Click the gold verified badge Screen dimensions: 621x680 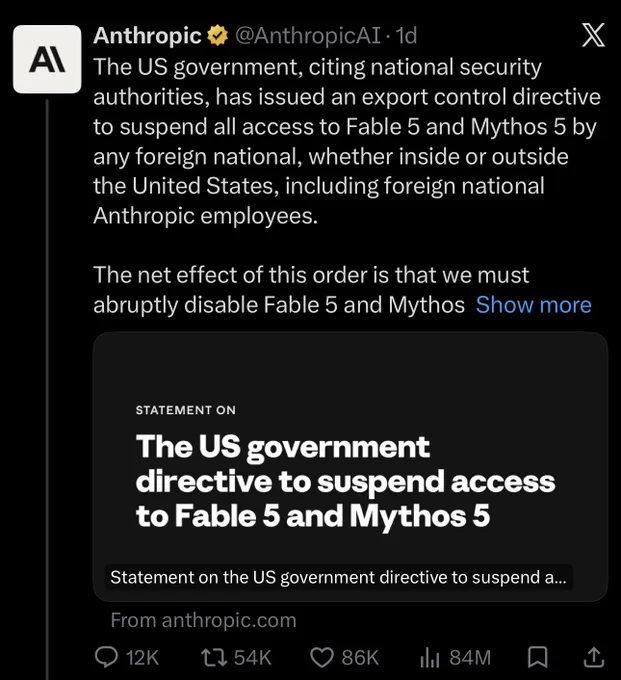(218, 36)
